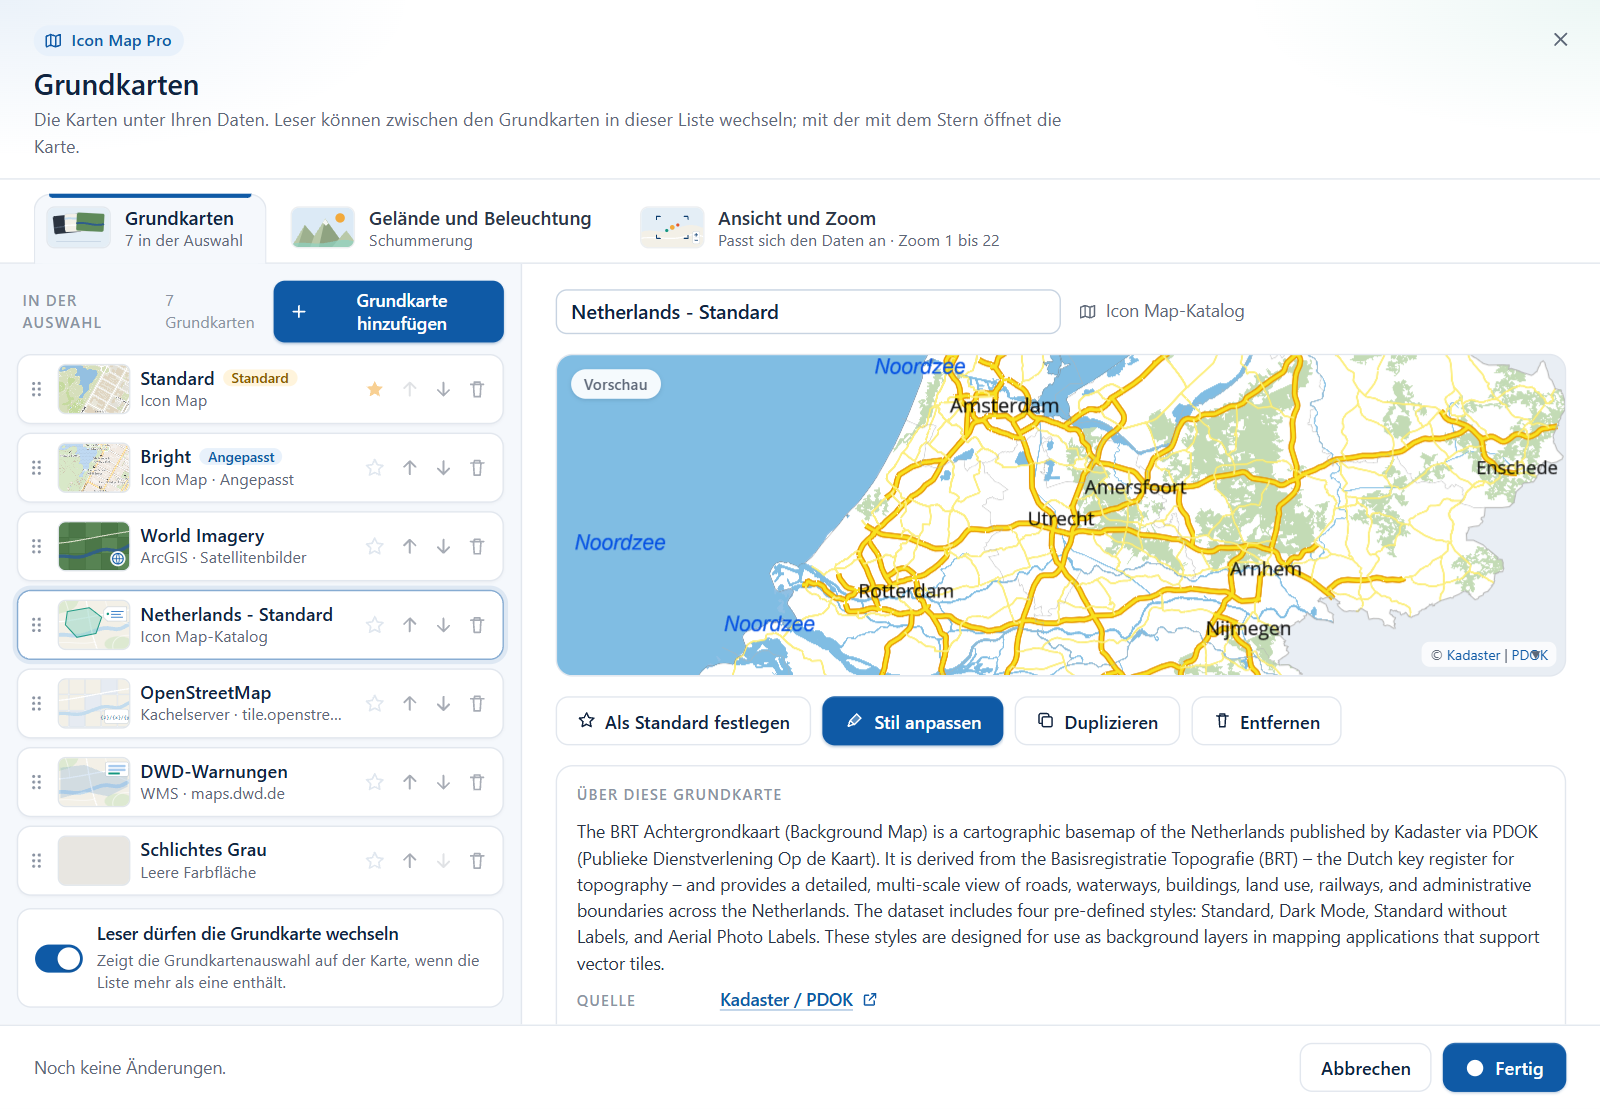
Task: Select Schlichtes Grau basemap swatch
Action: (94, 861)
